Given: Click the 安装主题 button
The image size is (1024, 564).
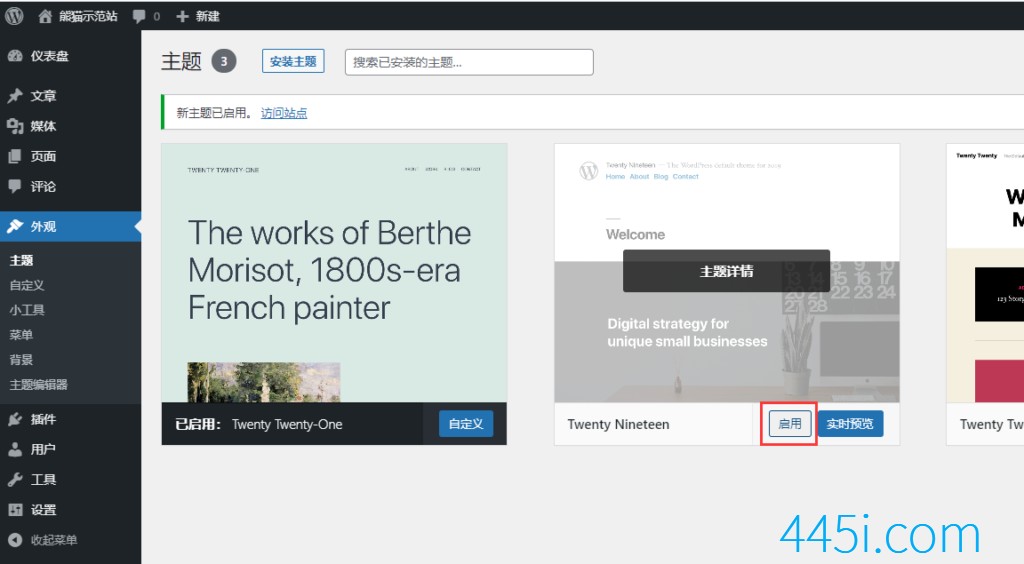Looking at the screenshot, I should pyautogui.click(x=293, y=61).
